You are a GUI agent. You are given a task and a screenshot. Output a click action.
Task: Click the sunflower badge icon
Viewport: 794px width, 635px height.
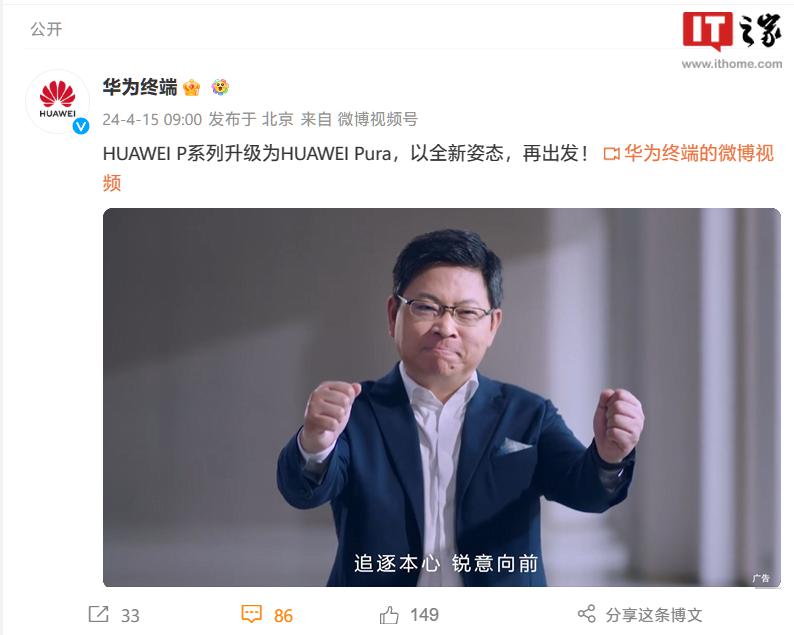(220, 87)
